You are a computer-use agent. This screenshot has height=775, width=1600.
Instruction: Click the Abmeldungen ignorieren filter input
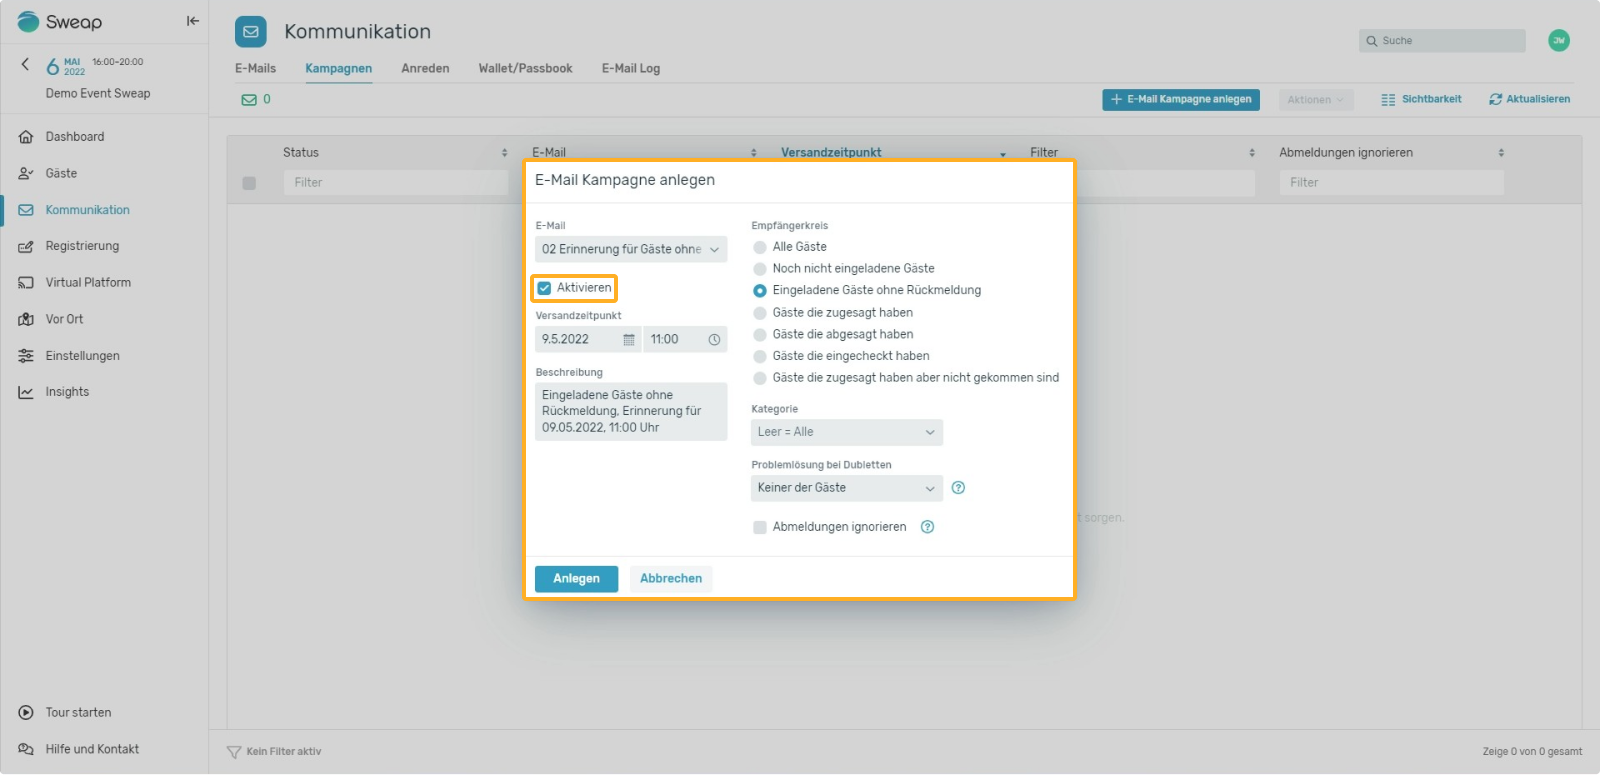(x=1391, y=183)
